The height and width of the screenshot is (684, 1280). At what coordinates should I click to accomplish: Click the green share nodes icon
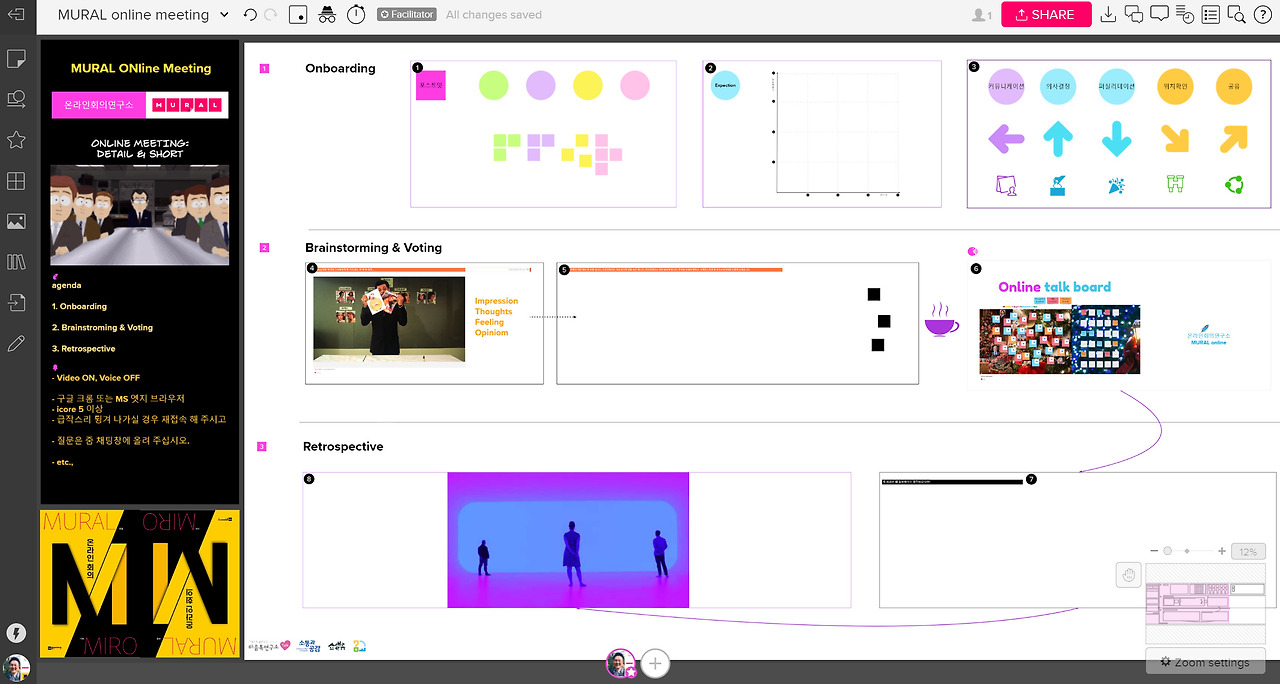coord(1233,184)
